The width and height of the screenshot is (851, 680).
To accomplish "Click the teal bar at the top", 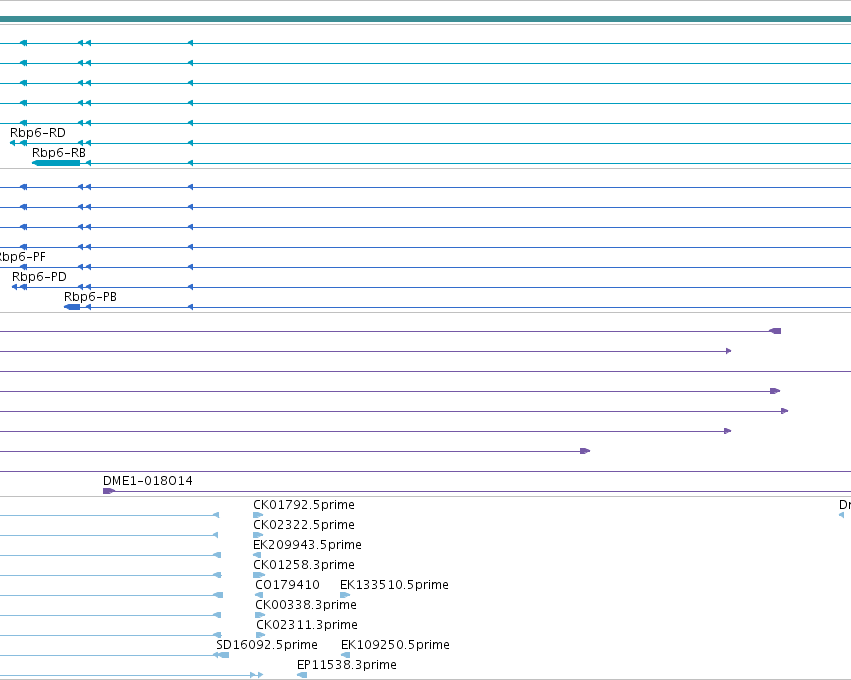I will tap(426, 19).
